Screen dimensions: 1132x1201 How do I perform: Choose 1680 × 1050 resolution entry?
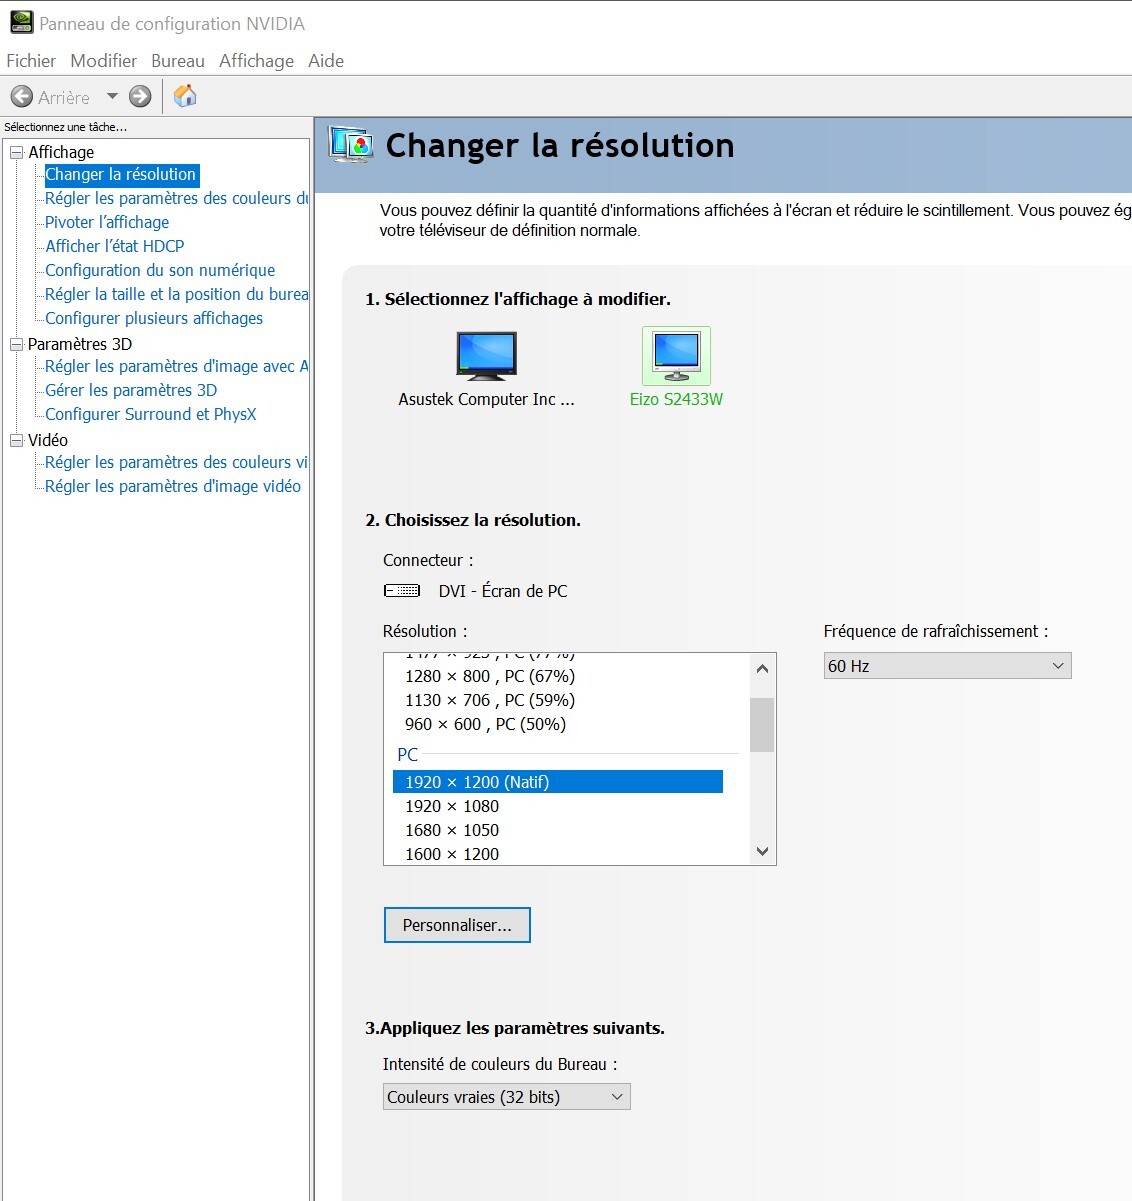click(452, 830)
